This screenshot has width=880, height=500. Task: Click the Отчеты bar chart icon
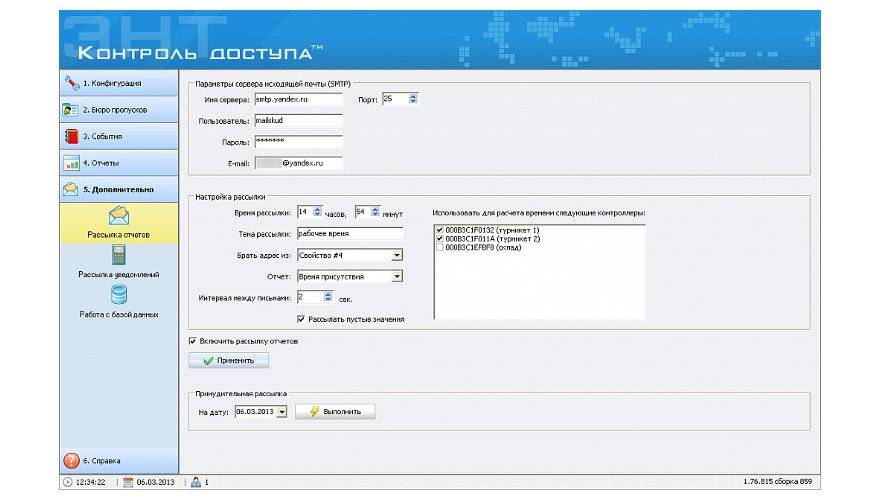[x=71, y=162]
